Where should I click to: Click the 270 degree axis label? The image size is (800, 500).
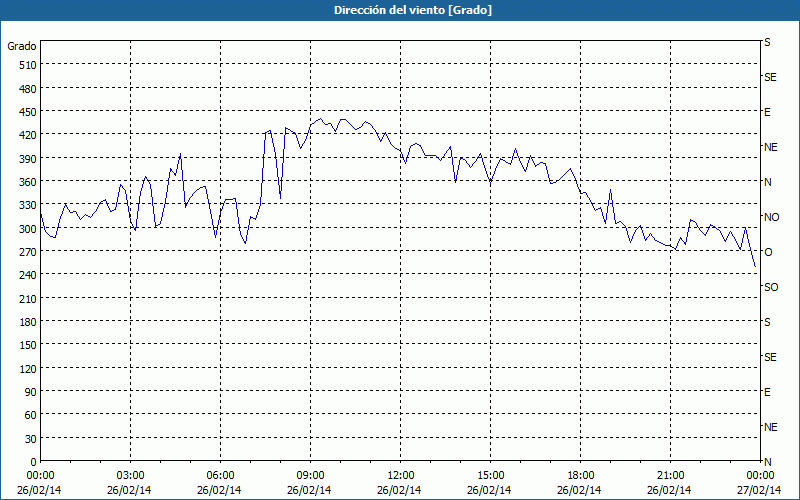(28, 252)
